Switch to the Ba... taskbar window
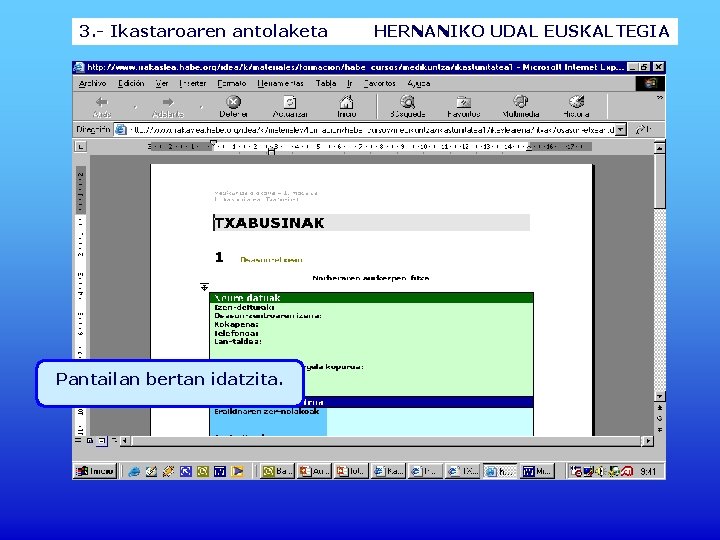The image size is (720, 540). coord(277,471)
